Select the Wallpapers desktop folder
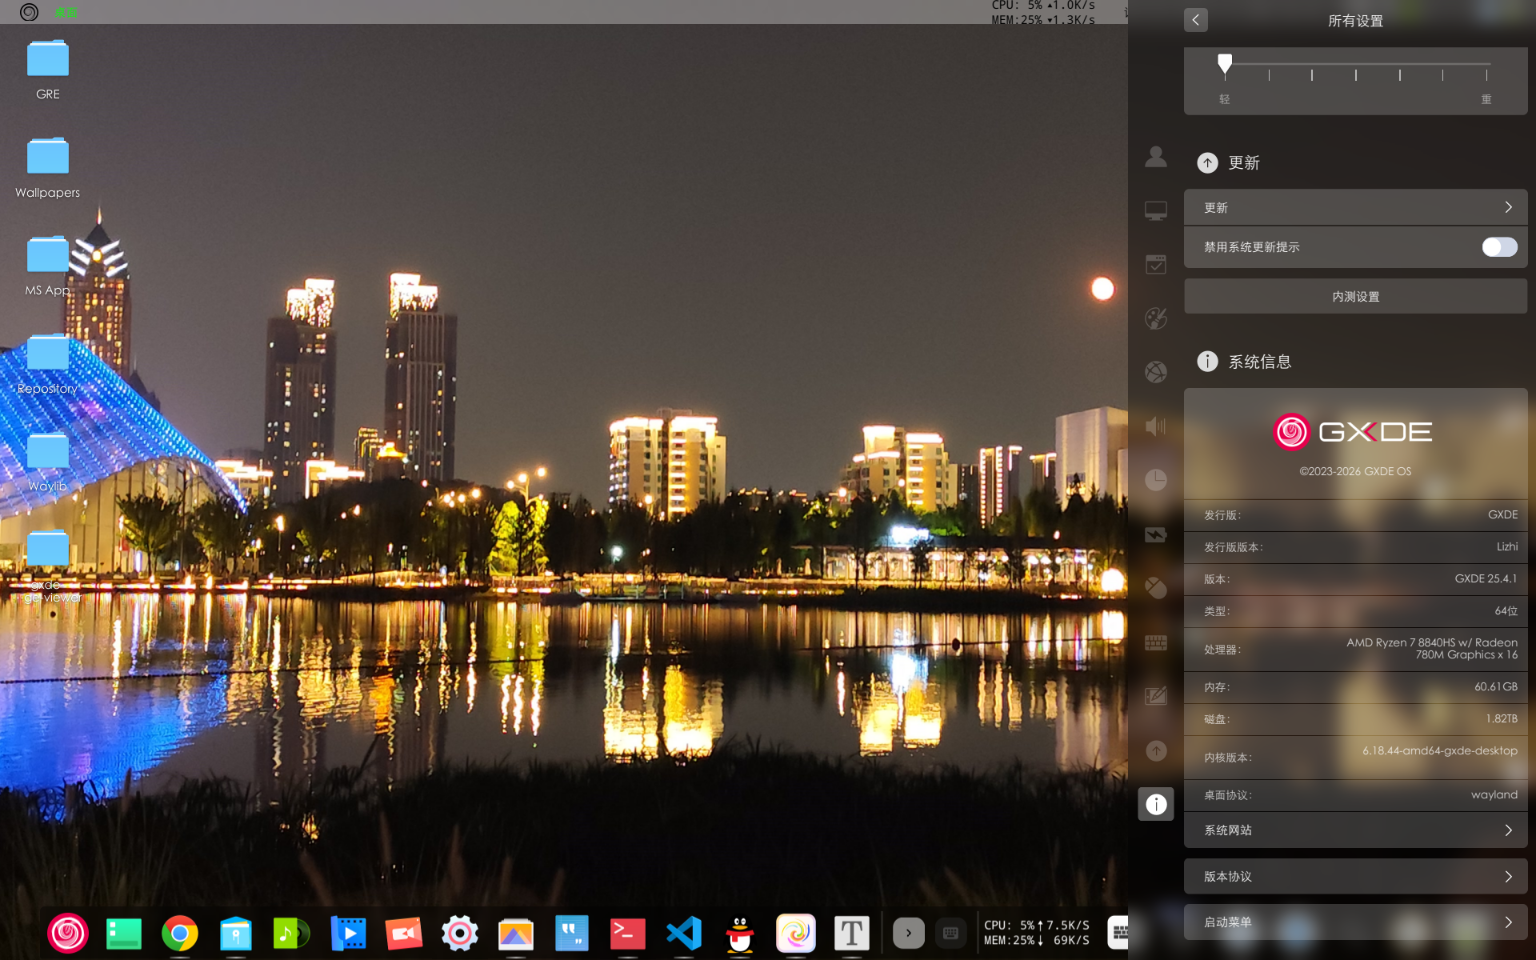This screenshot has height=960, width=1536. (x=48, y=168)
